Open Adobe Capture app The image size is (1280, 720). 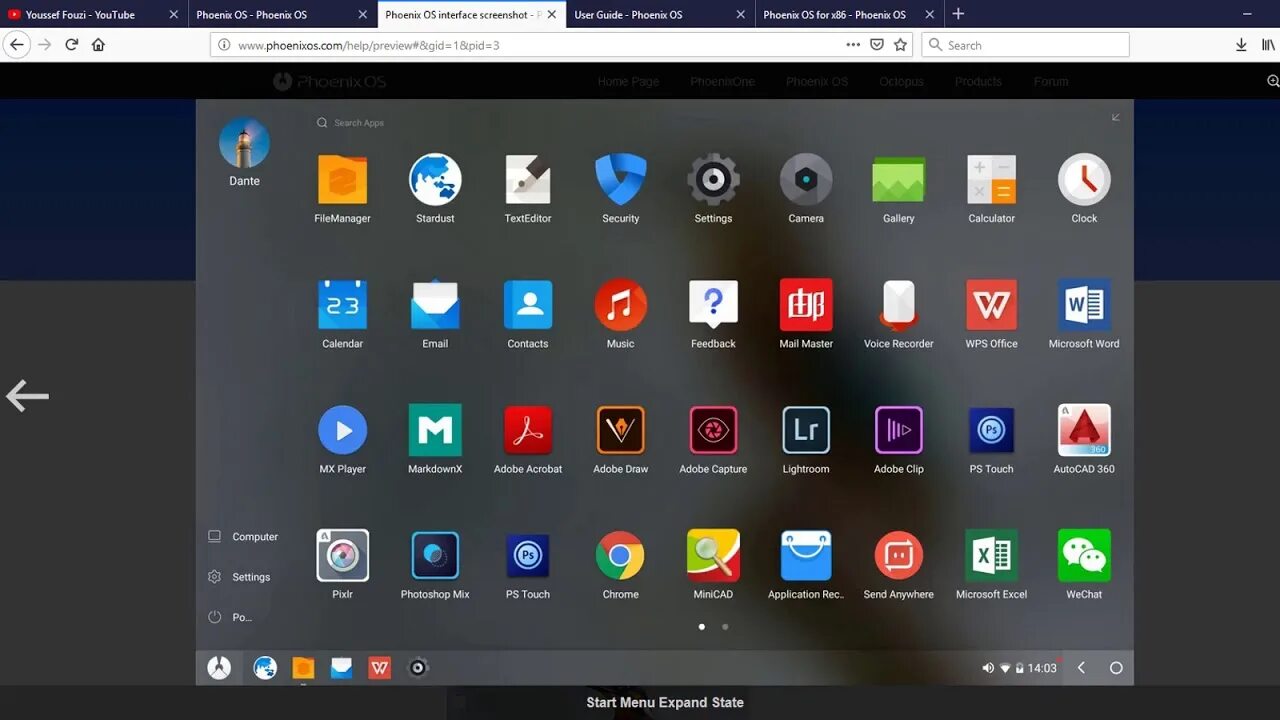(x=713, y=430)
